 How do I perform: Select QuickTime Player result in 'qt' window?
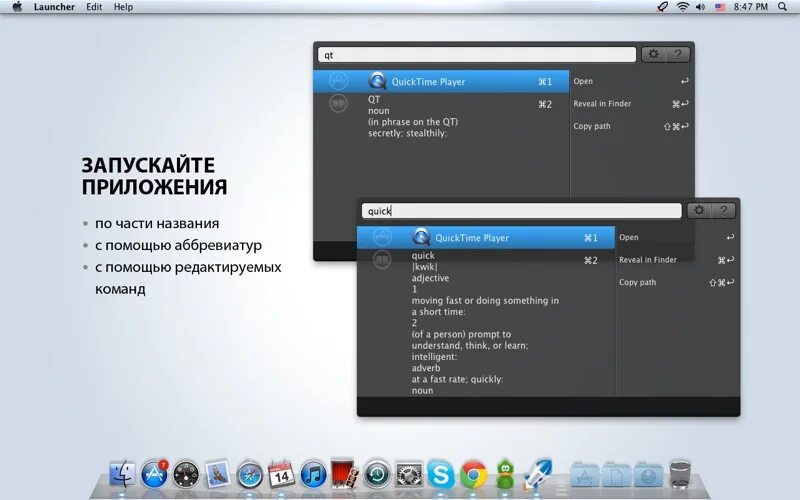[441, 81]
